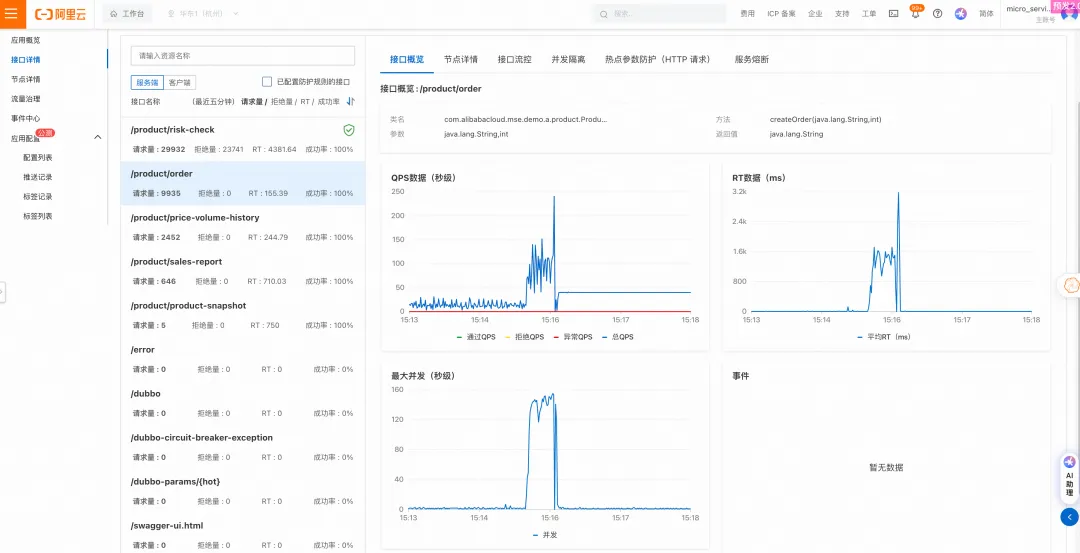Select the /dubbo-params/{hot} interface
This screenshot has height=553, width=1080.
(x=242, y=492)
